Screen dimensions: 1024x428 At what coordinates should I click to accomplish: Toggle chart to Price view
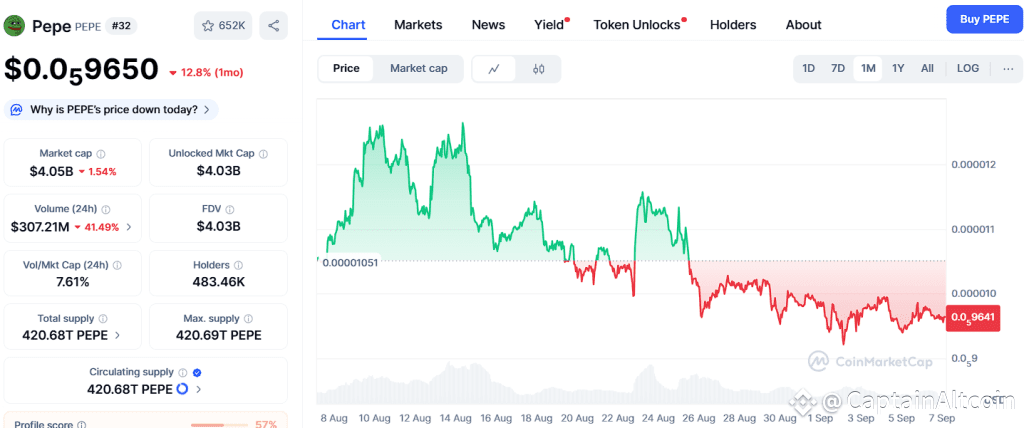[346, 69]
